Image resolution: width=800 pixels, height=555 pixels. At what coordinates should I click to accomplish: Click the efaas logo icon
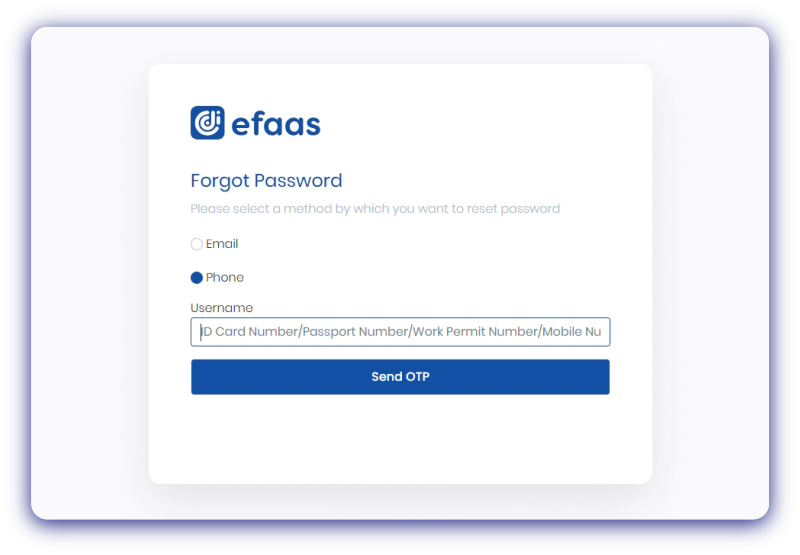[x=207, y=123]
